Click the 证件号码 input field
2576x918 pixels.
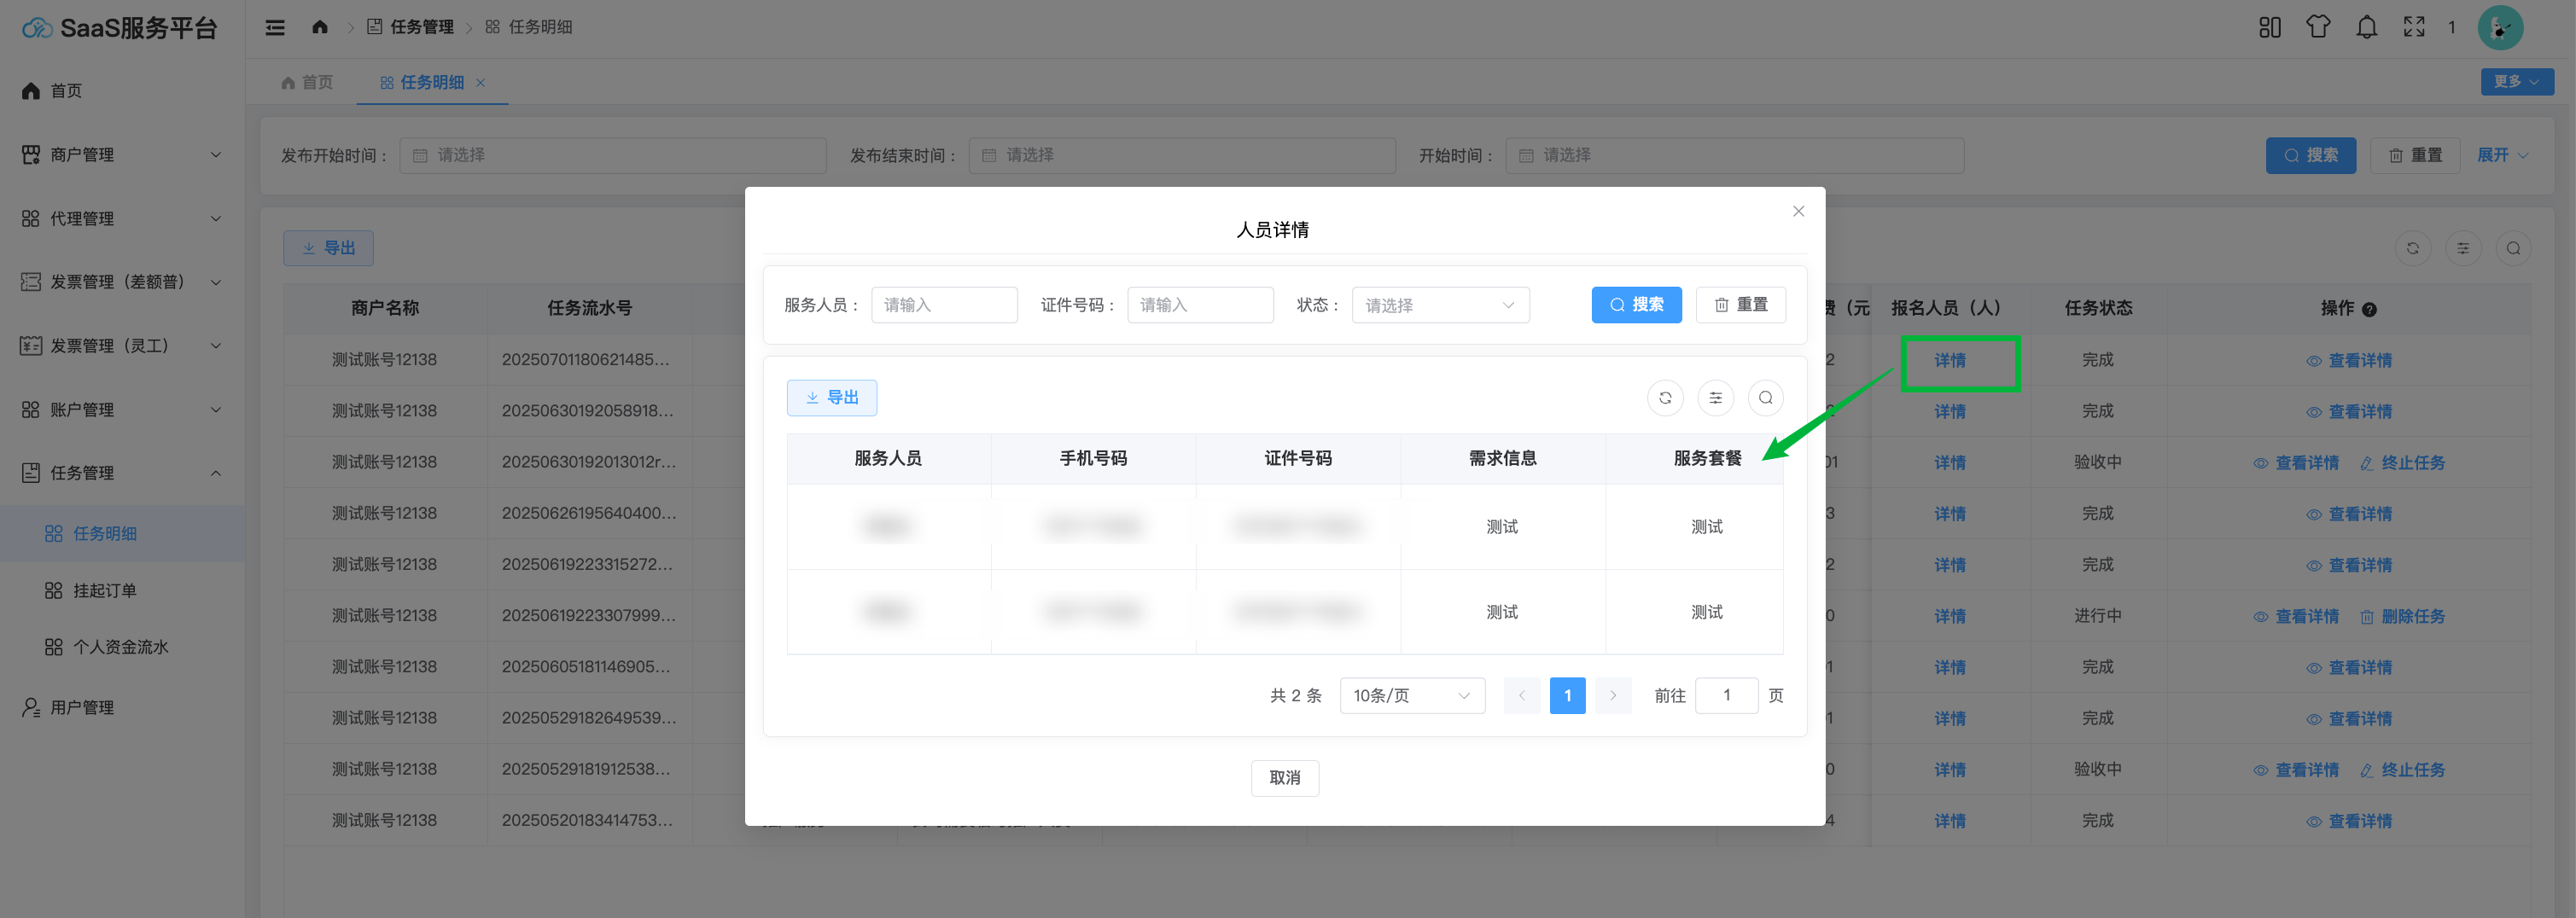1200,305
